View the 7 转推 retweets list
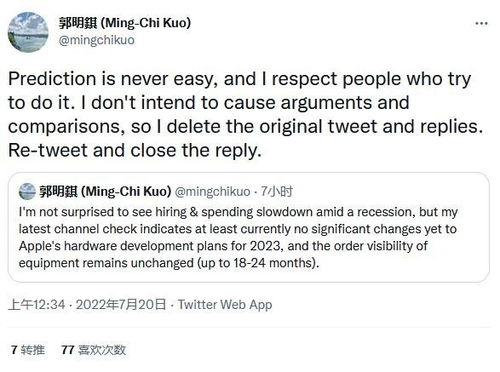The width and height of the screenshot is (500, 372). click(27, 350)
